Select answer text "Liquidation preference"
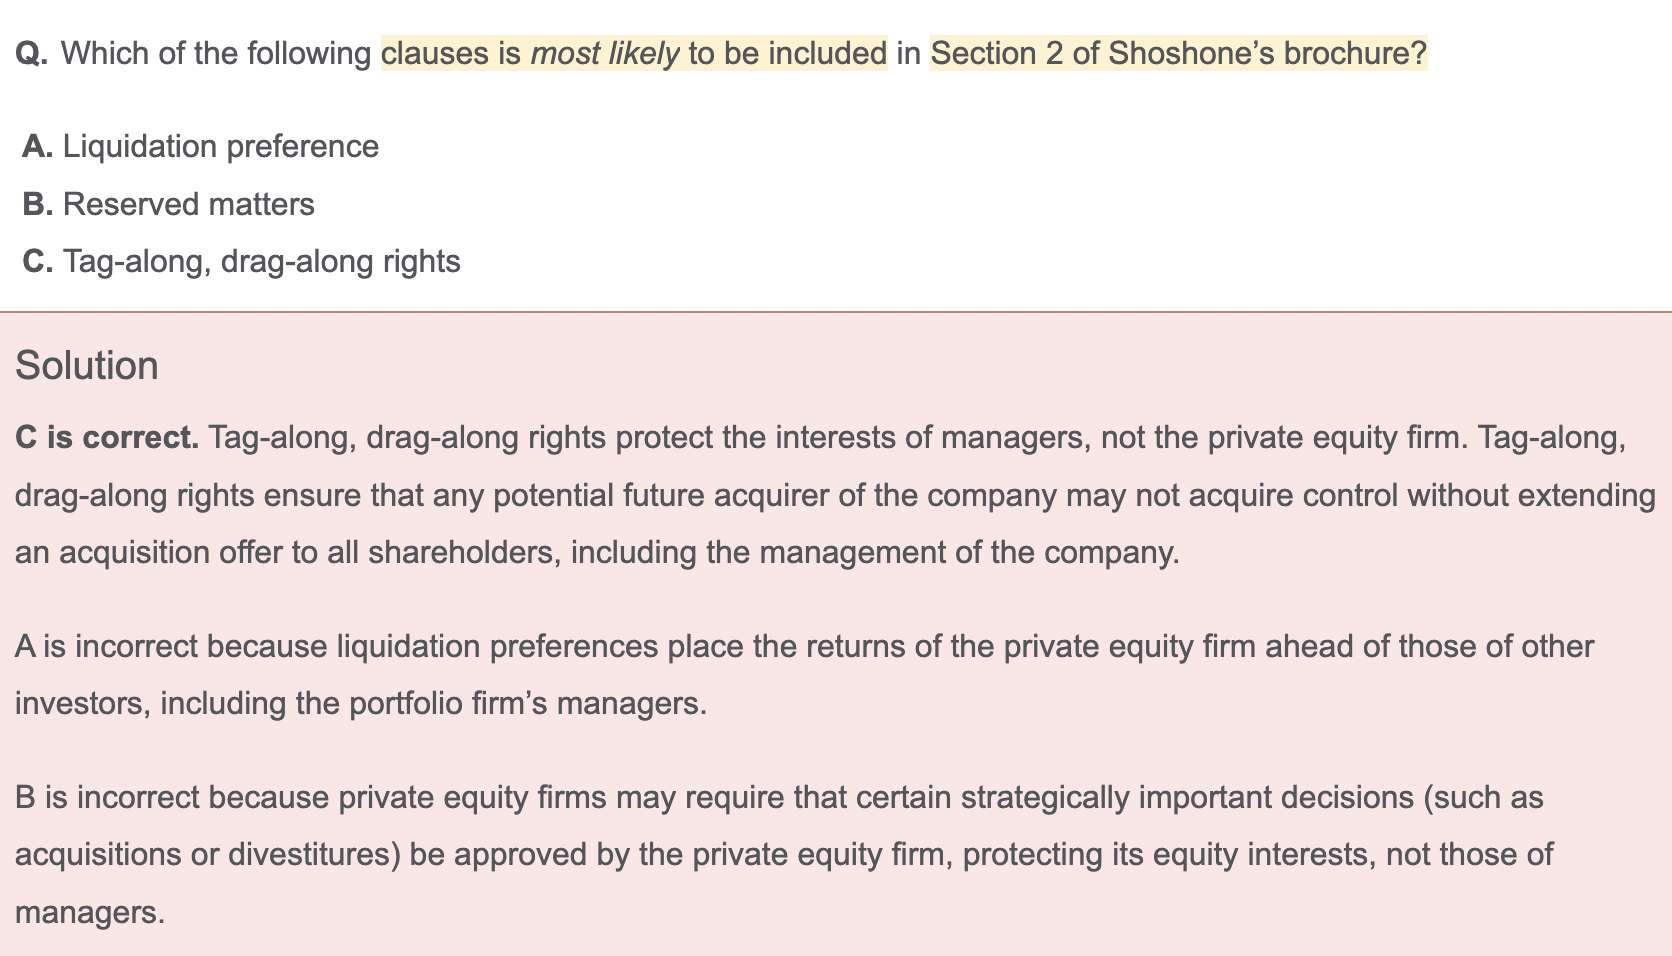The width and height of the screenshot is (1672, 956). [x=220, y=147]
